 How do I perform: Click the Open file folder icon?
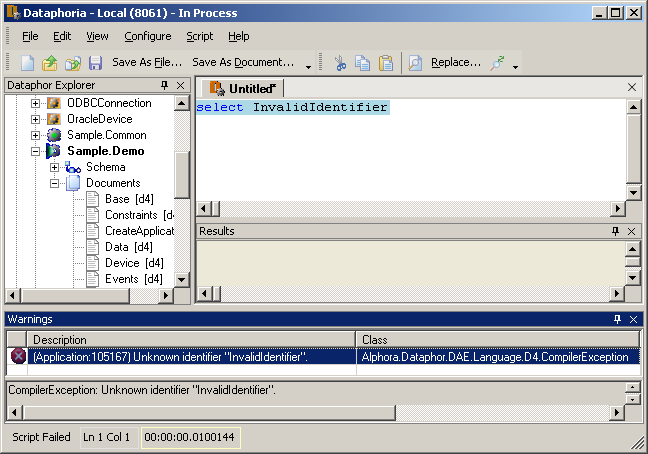[x=50, y=63]
